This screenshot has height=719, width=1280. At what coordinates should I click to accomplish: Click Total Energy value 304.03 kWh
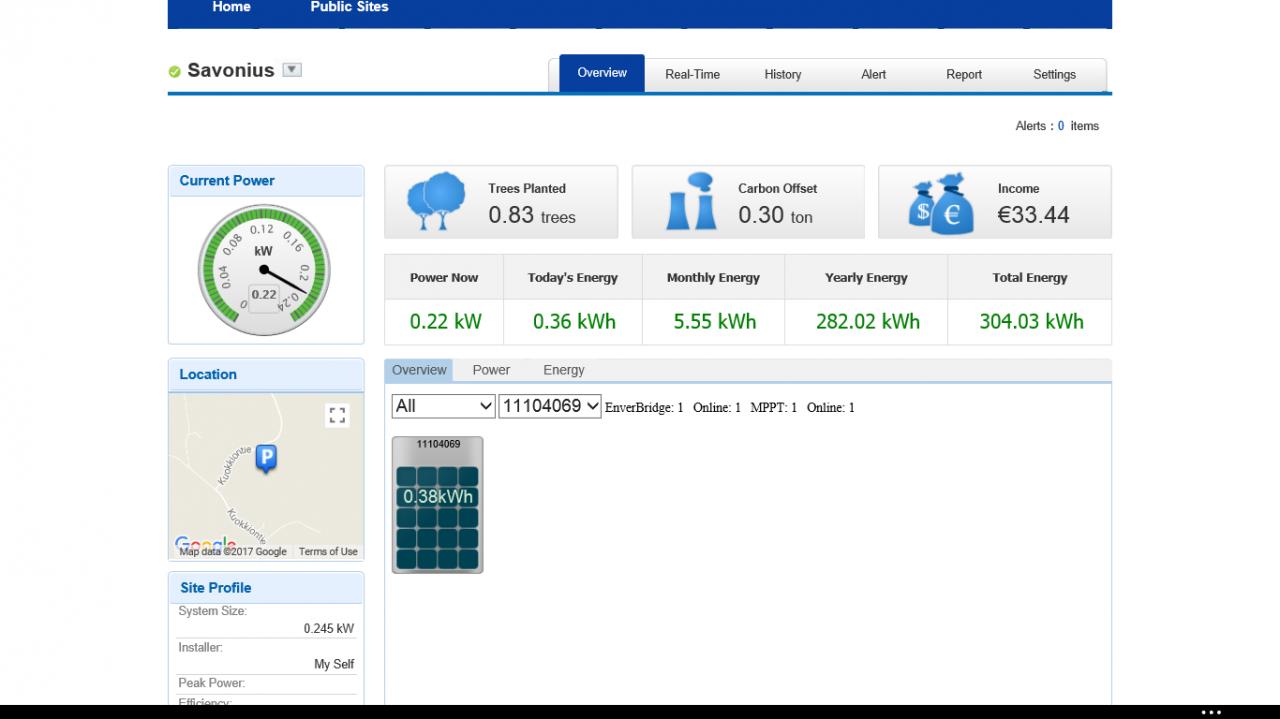pyautogui.click(x=1031, y=321)
